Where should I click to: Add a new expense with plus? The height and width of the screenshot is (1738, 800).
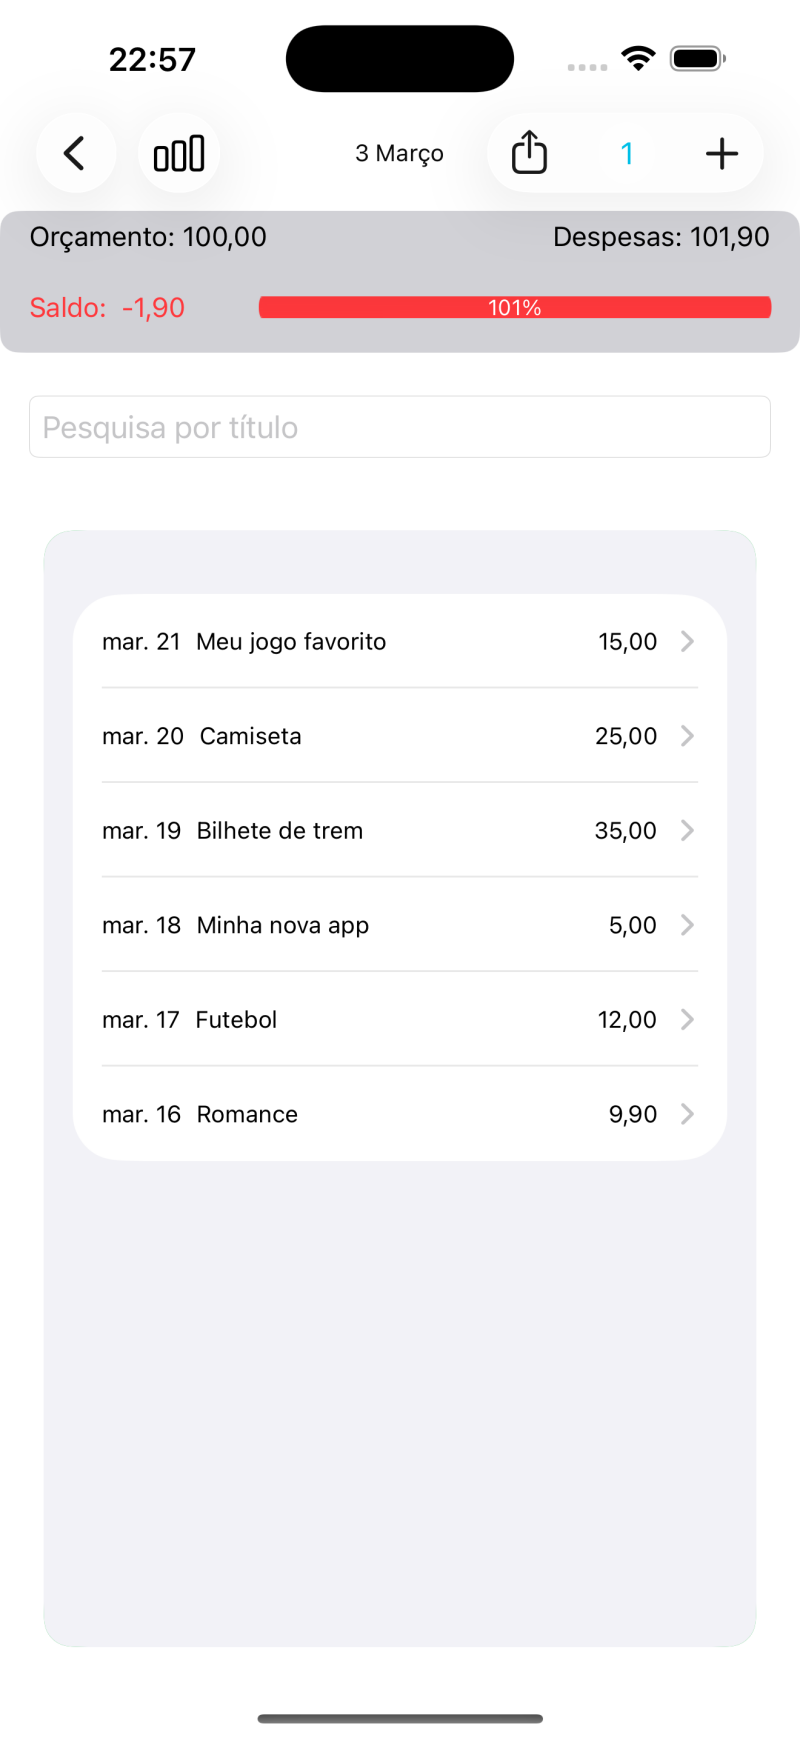[721, 154]
